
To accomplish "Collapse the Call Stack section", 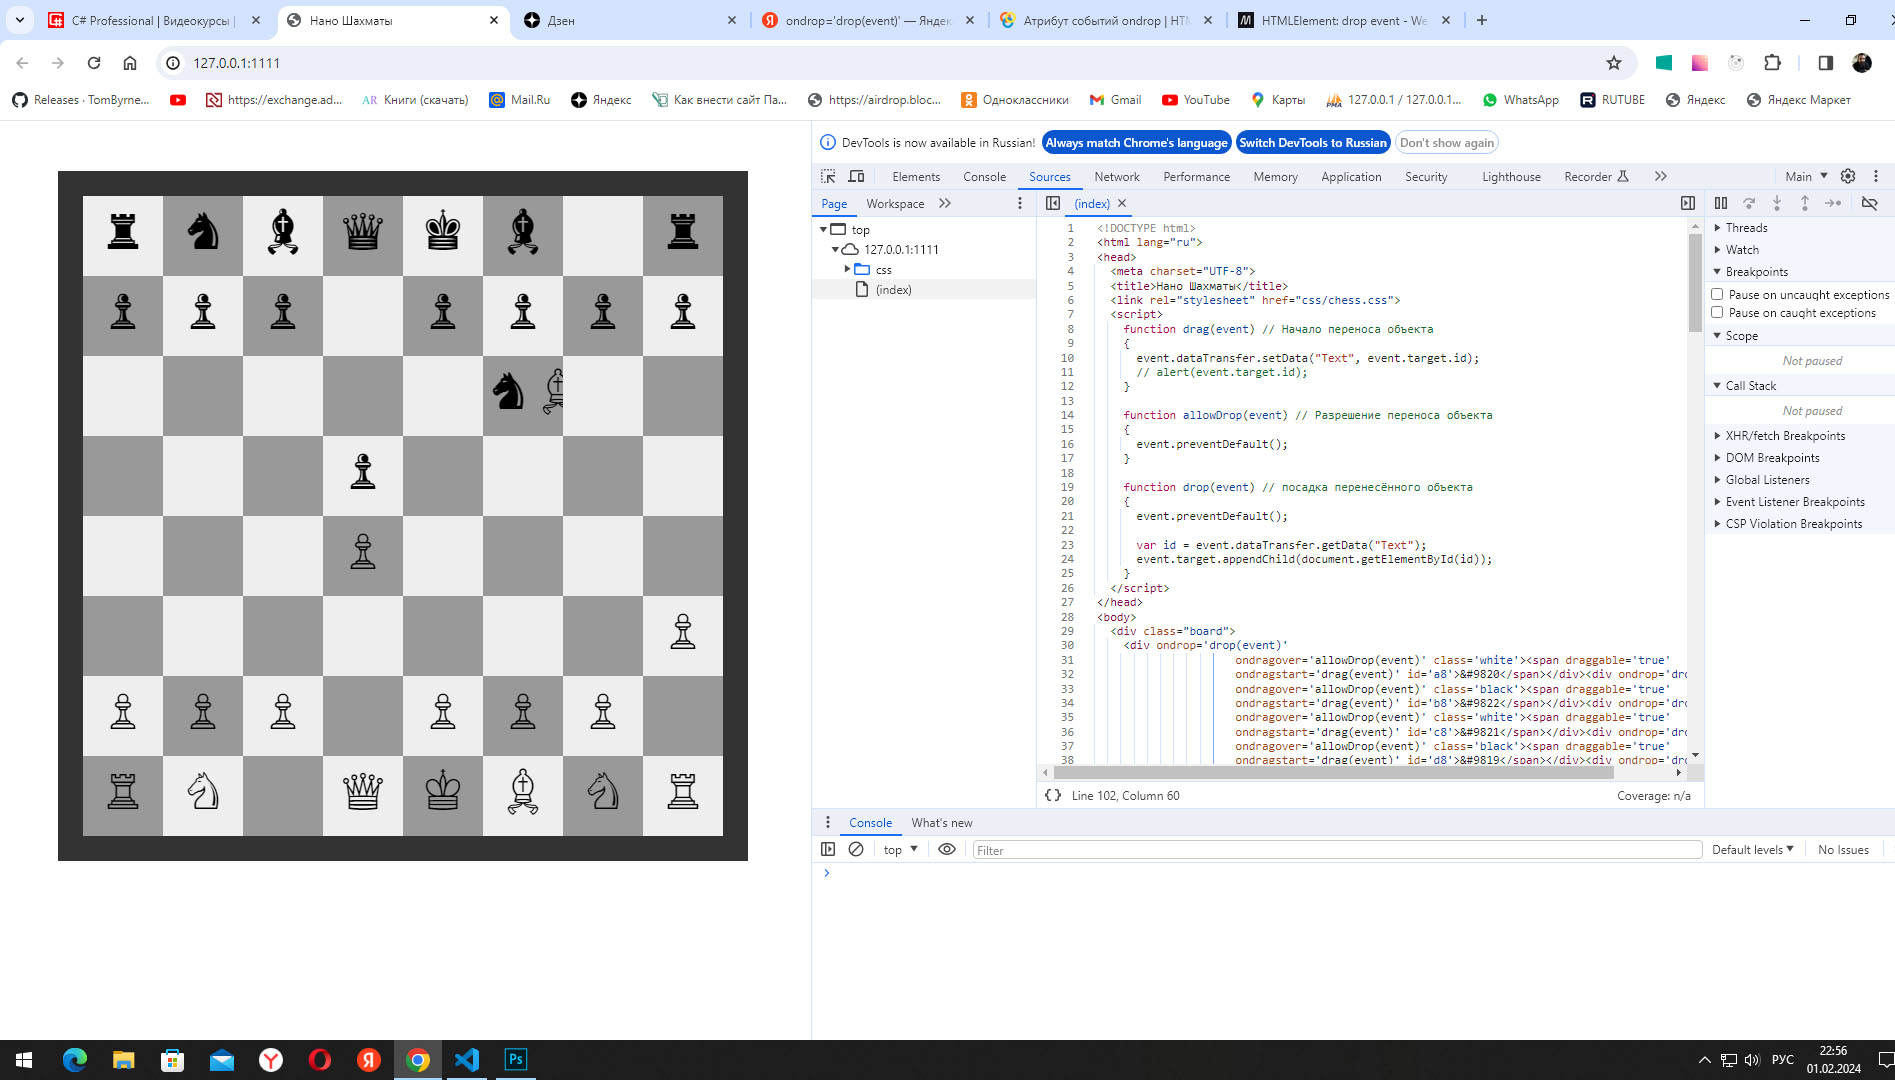I will [x=1750, y=385].
